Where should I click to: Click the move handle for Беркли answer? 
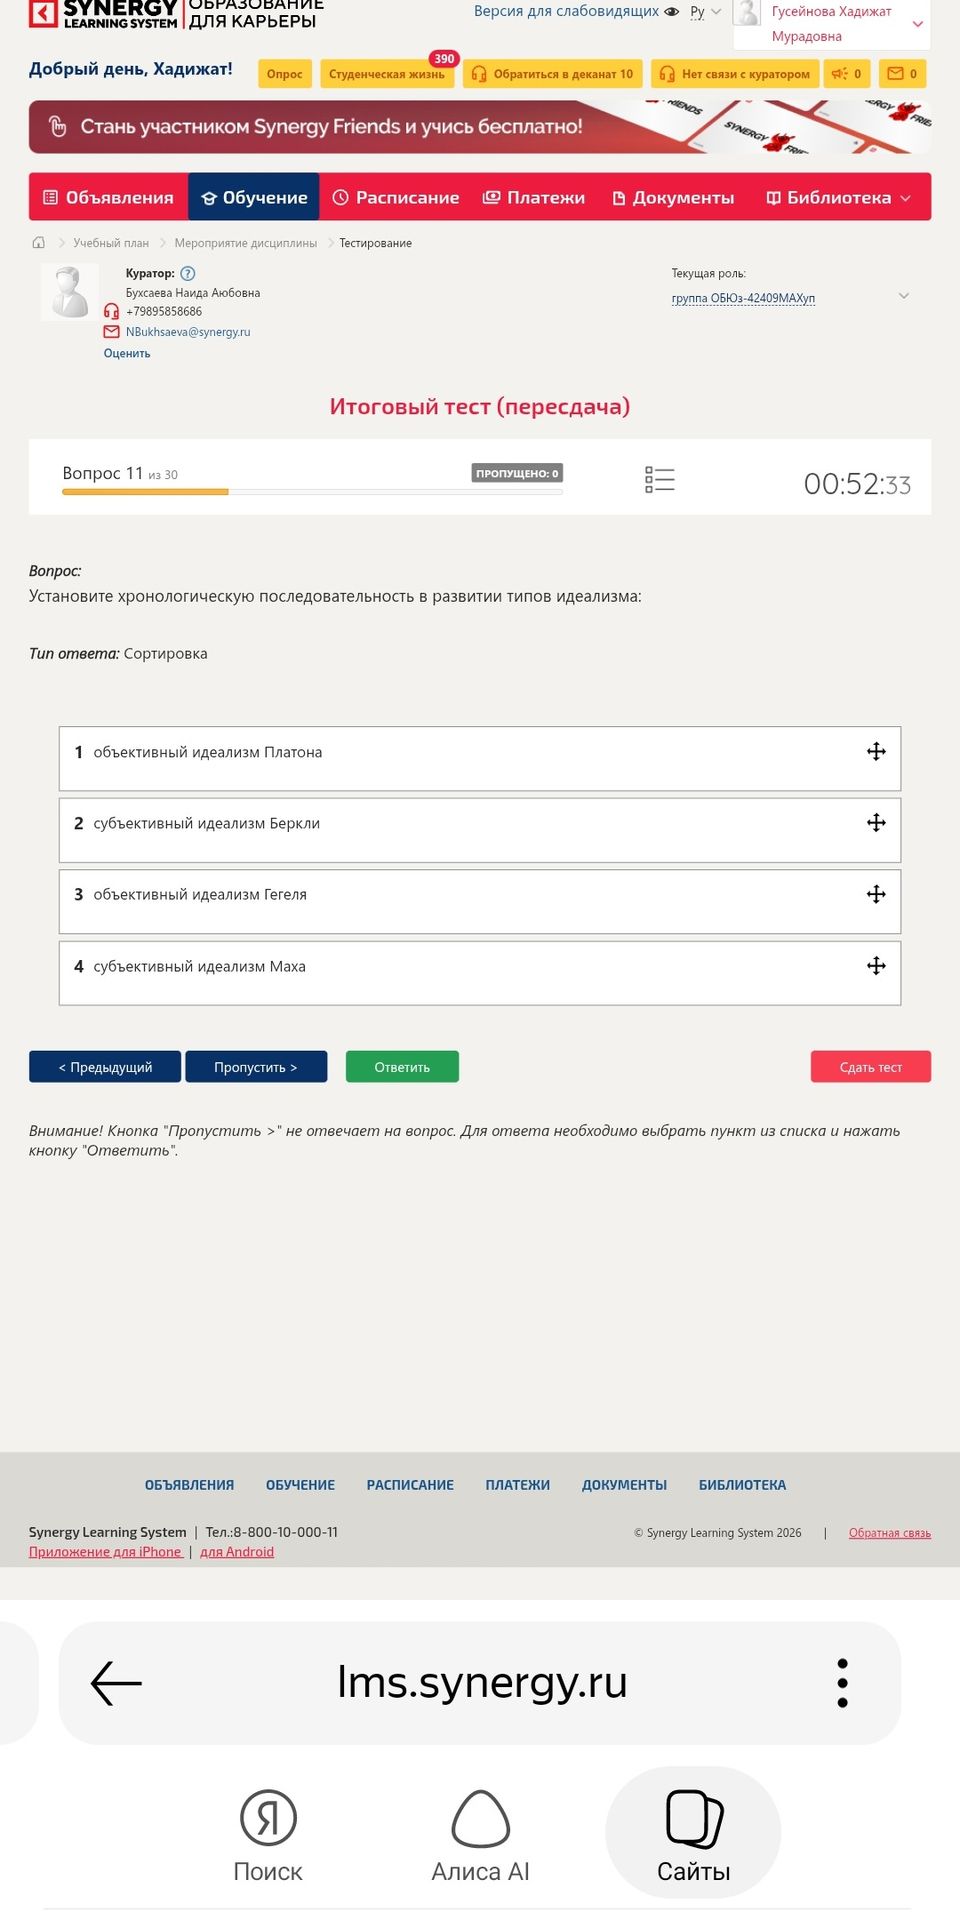pos(876,823)
